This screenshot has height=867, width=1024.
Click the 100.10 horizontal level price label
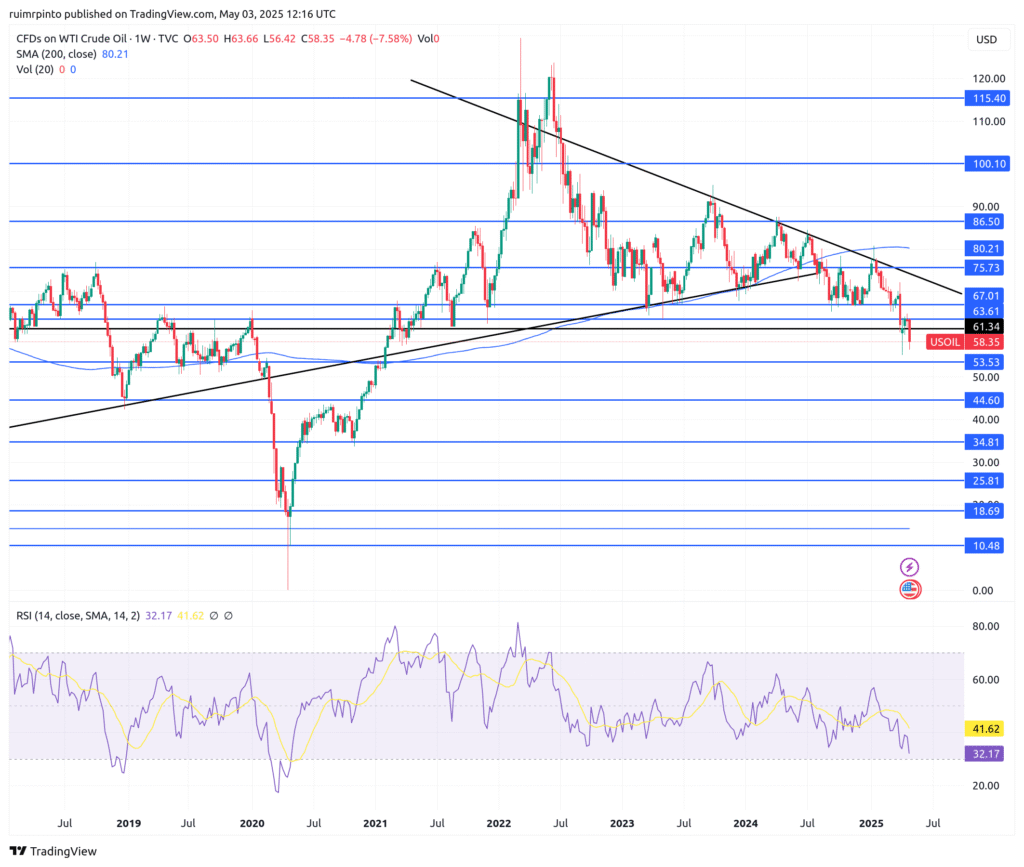(986, 163)
